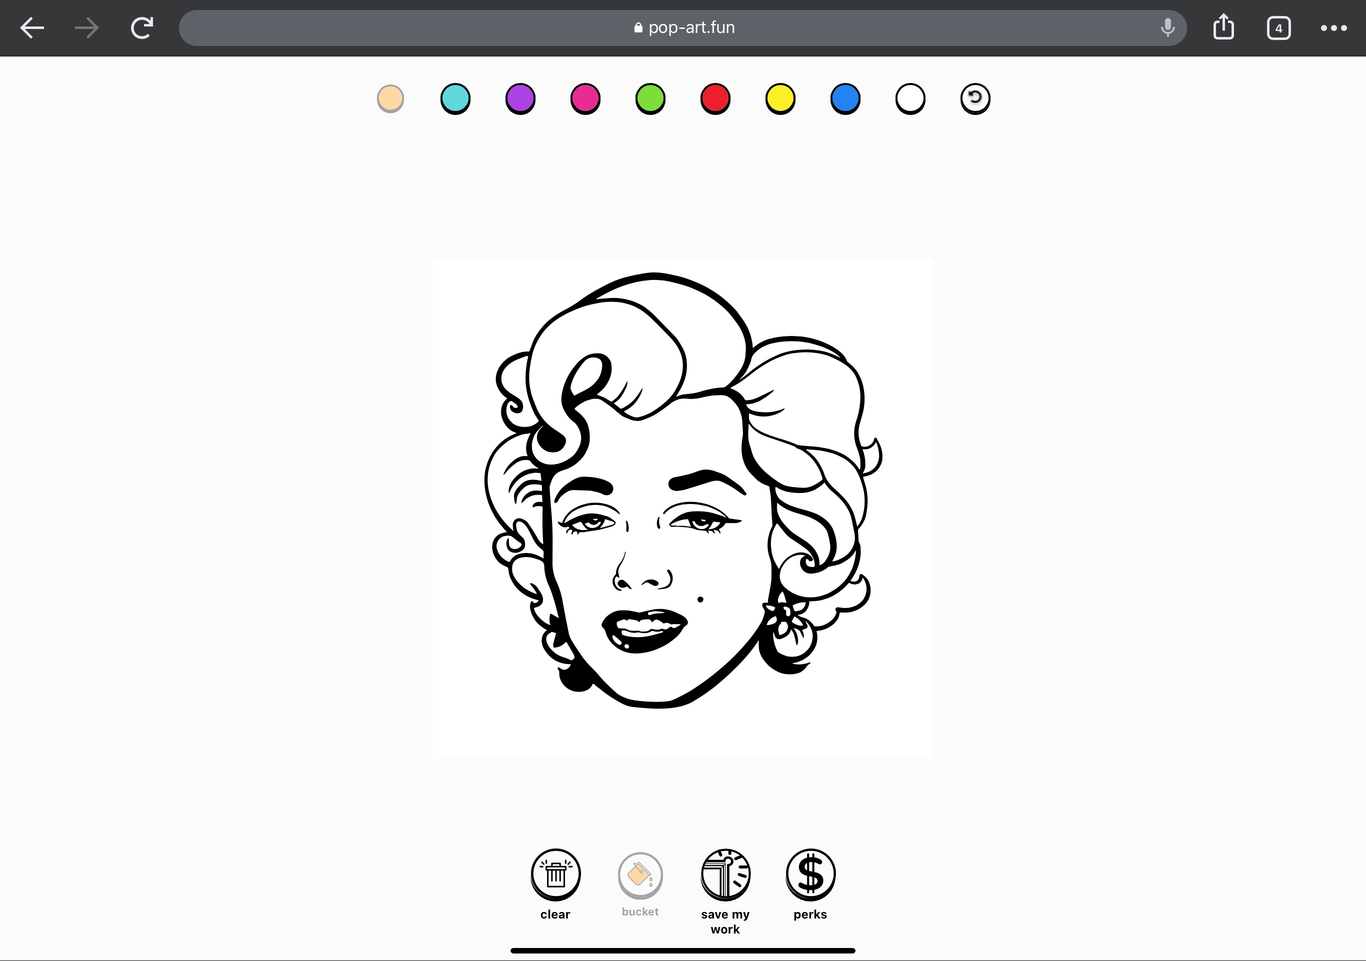Open the browser tabs counter
Viewport: 1366px width, 961px height.
1278,28
